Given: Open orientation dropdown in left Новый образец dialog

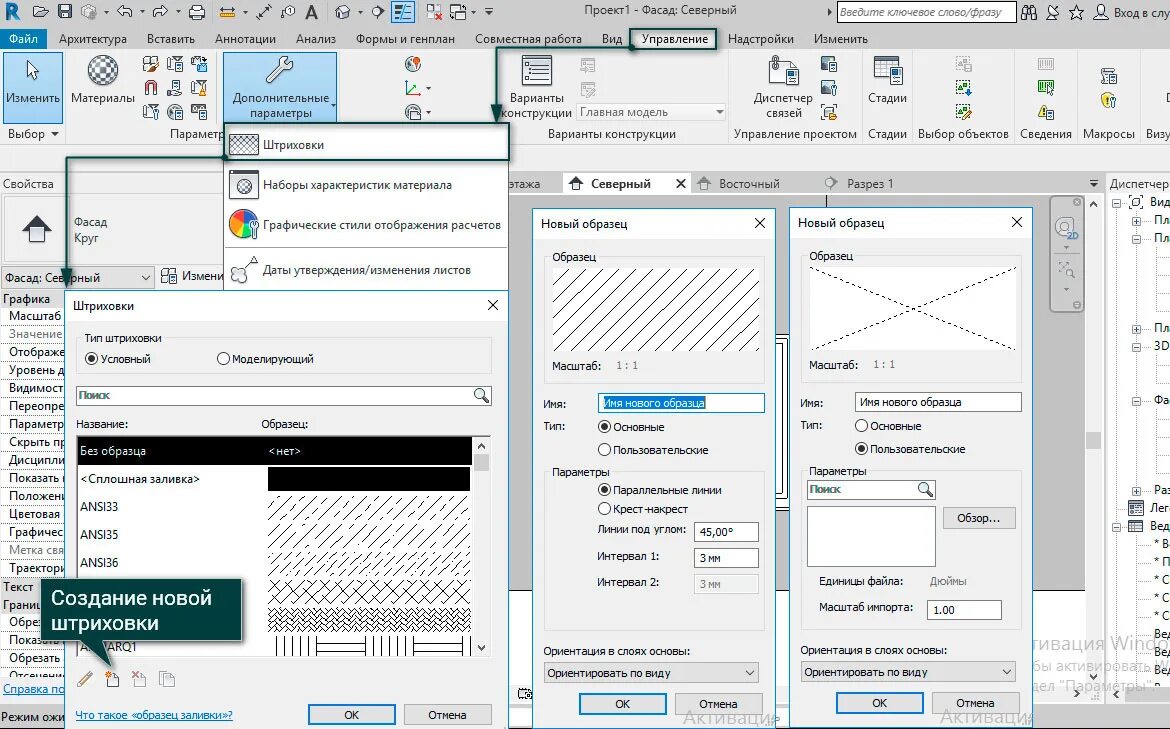Looking at the screenshot, I should pos(651,673).
